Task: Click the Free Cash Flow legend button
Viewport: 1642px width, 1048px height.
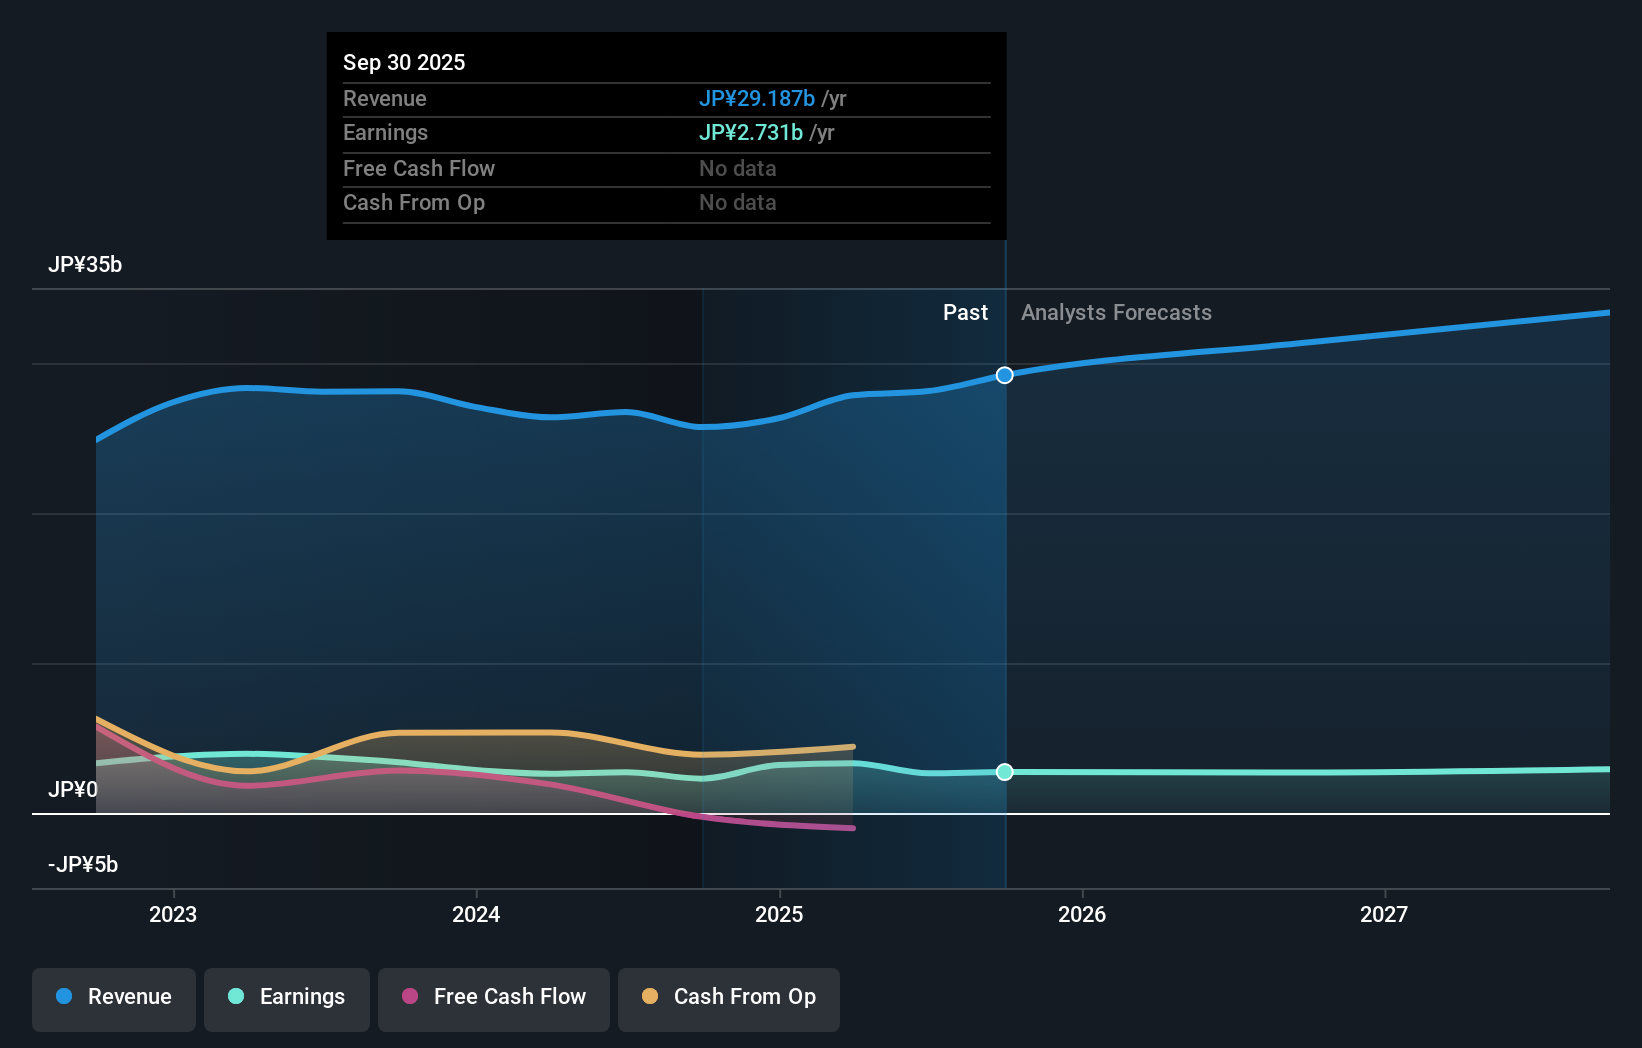Action: click(493, 997)
